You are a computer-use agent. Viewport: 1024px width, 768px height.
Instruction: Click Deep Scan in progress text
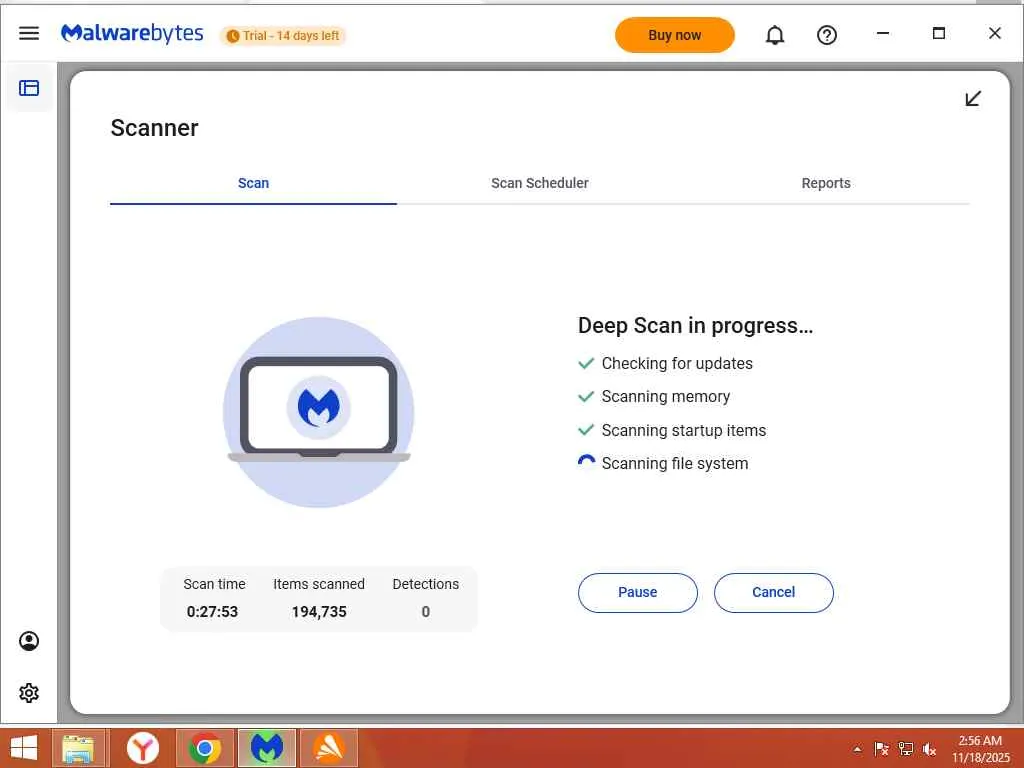tap(696, 325)
